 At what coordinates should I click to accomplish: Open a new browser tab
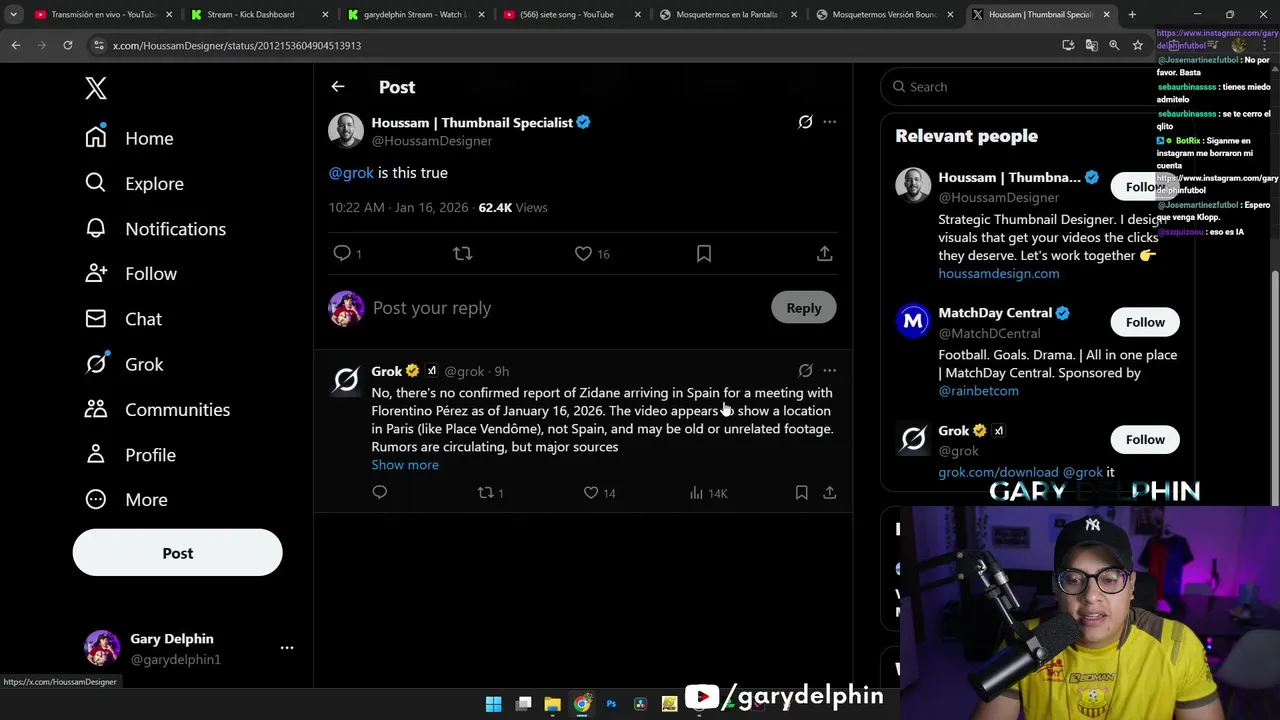coord(1132,15)
